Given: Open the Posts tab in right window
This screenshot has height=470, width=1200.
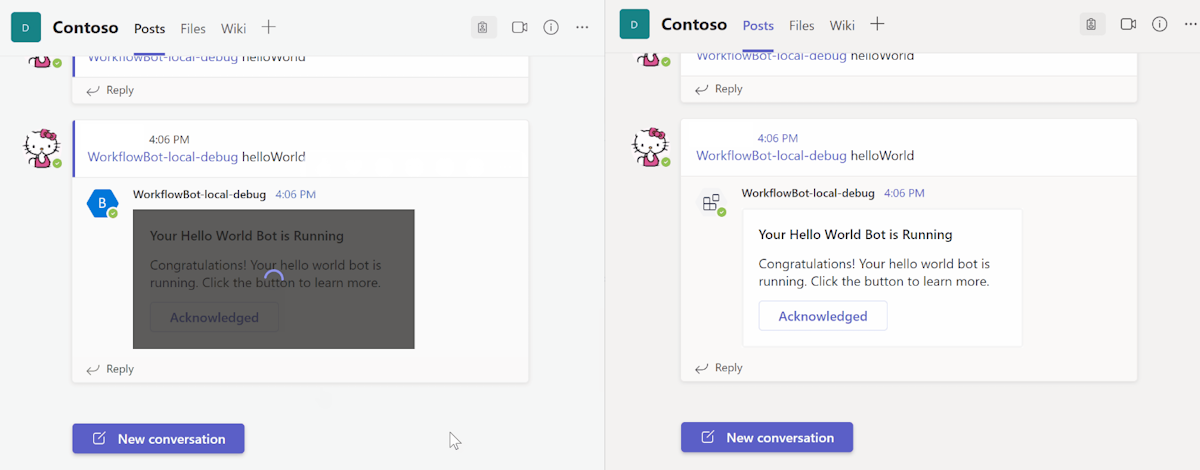Looking at the screenshot, I should click(x=758, y=26).
